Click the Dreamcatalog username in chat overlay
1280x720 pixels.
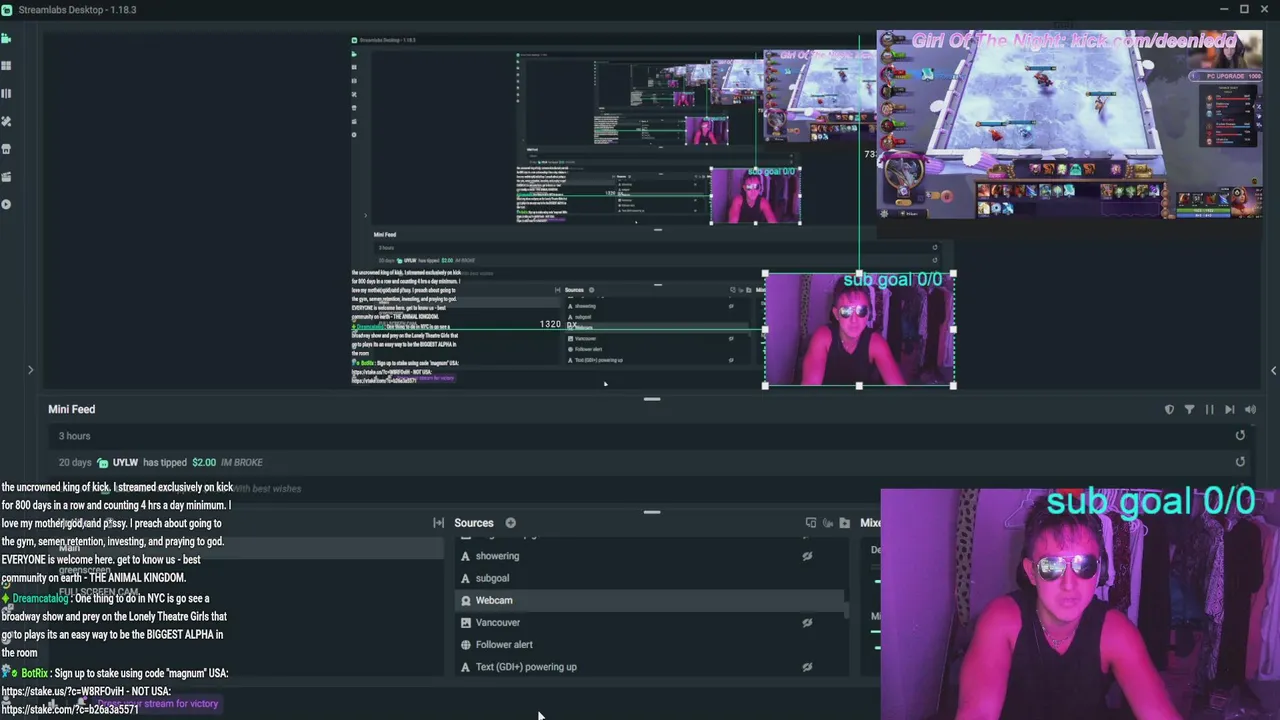pos(40,598)
